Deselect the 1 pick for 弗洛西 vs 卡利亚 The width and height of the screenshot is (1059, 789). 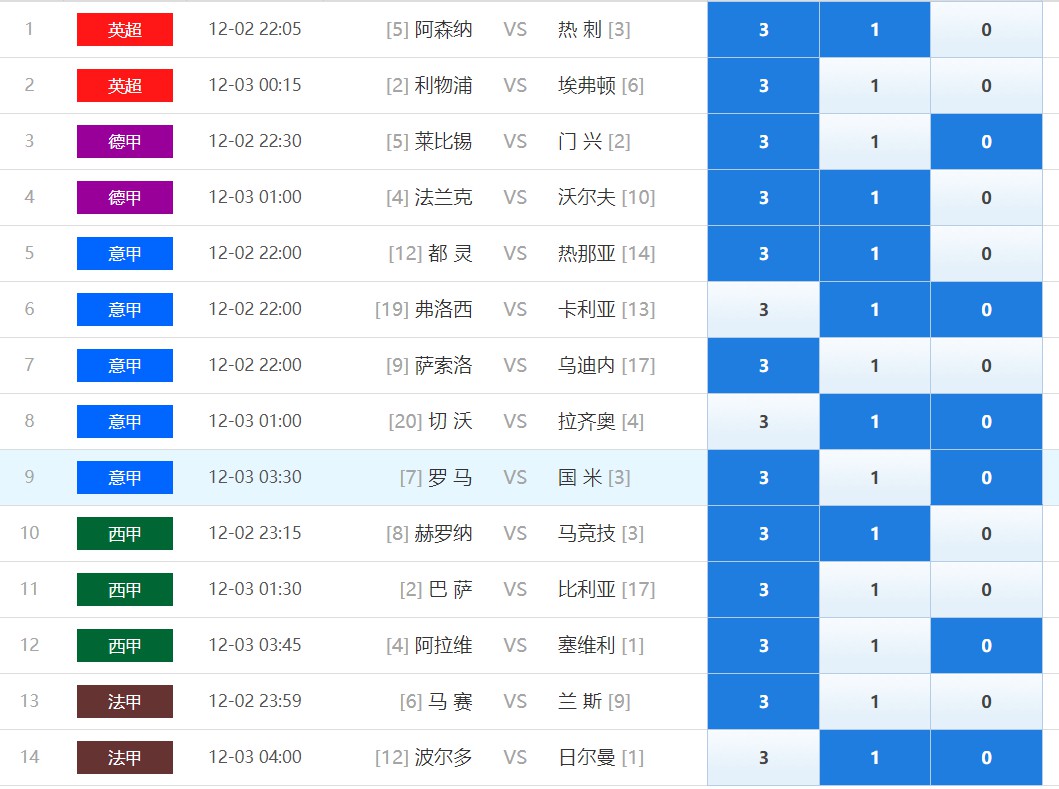pos(875,309)
